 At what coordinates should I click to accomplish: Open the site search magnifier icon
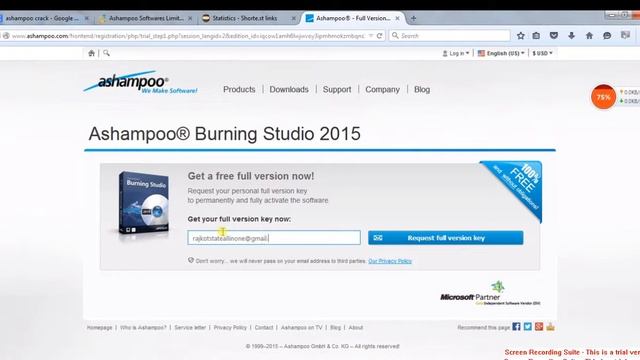(x=106, y=53)
